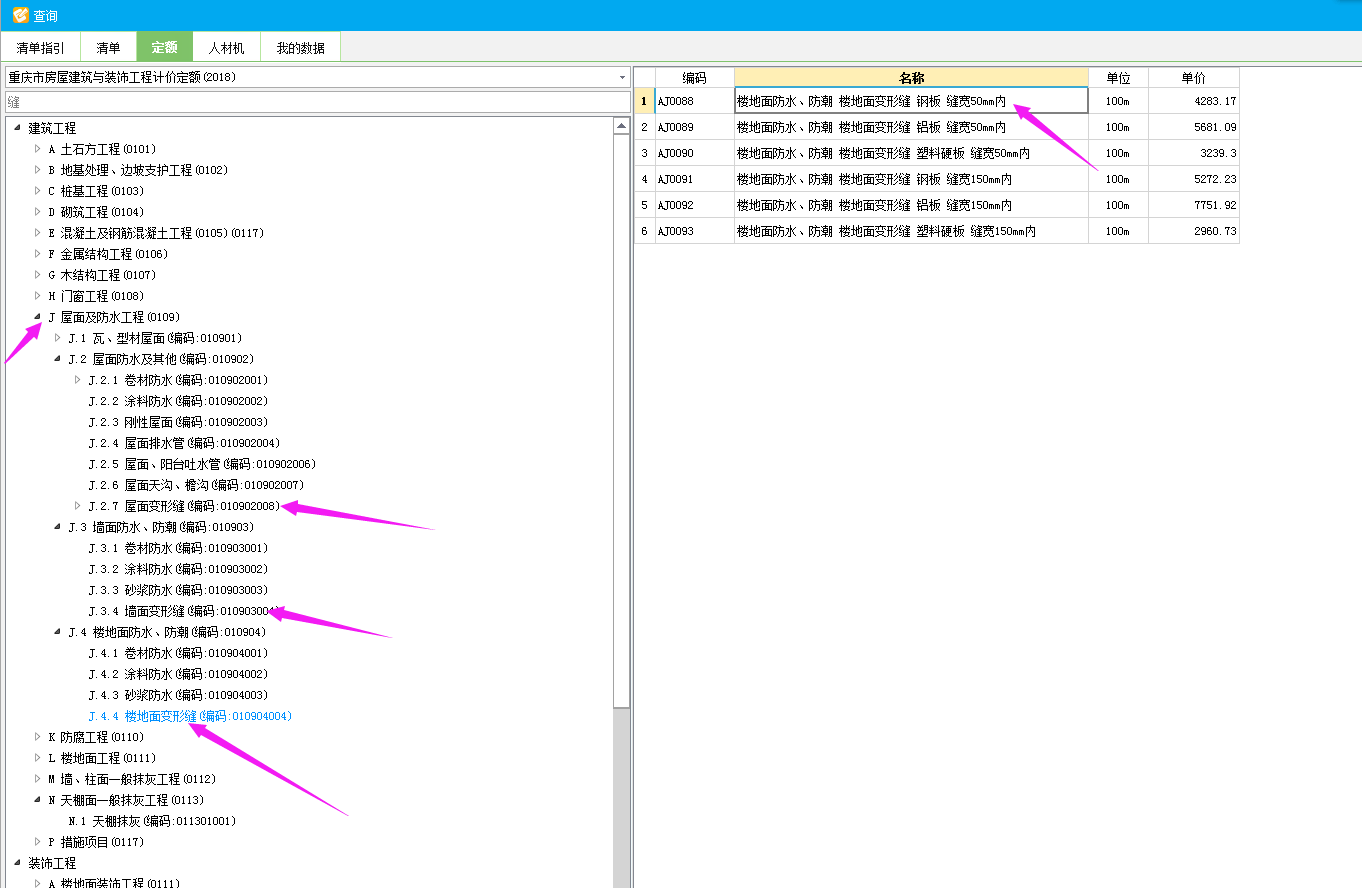Screen dimensions: 1362x888
Task: Click the price cell 7751.92
Action: 1193,205
